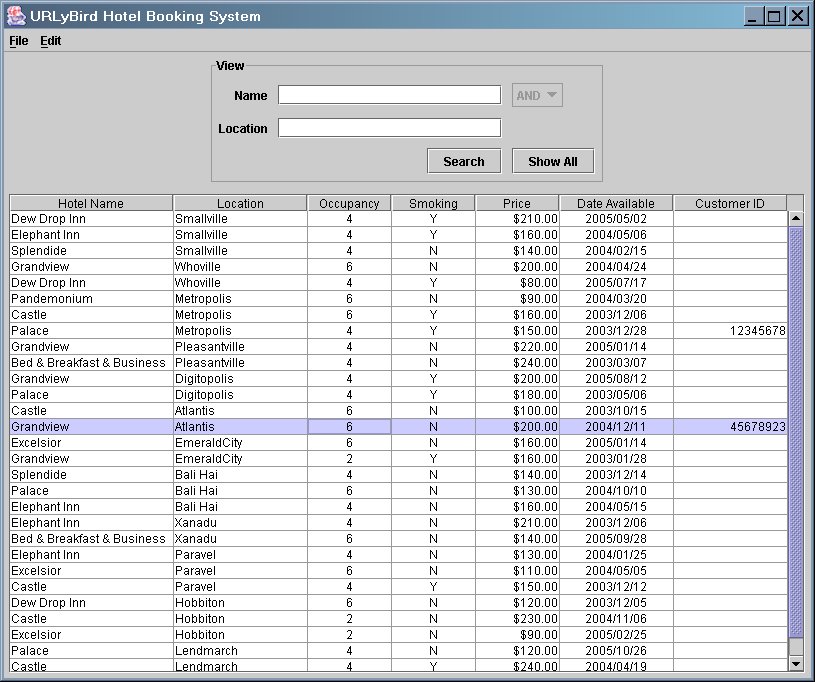Click the Occupancy column header
The width and height of the screenshot is (815, 682).
pyautogui.click(x=349, y=203)
